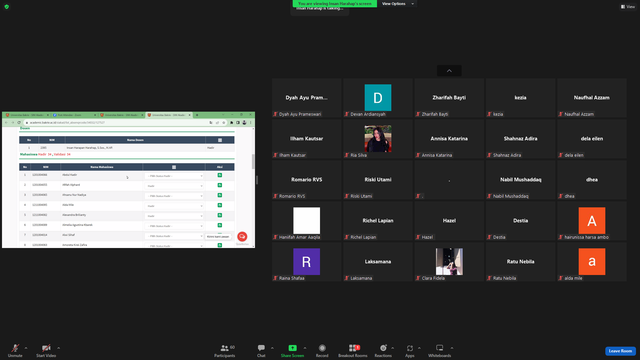Click the browser profile avatar icon
This screenshot has width=640, height=360.
tap(244, 122)
